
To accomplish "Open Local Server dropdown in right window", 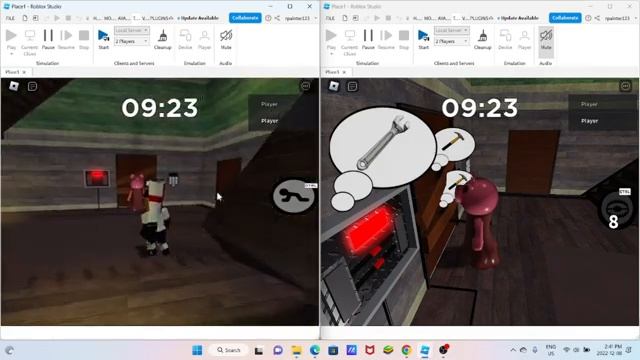I will [x=451, y=31].
